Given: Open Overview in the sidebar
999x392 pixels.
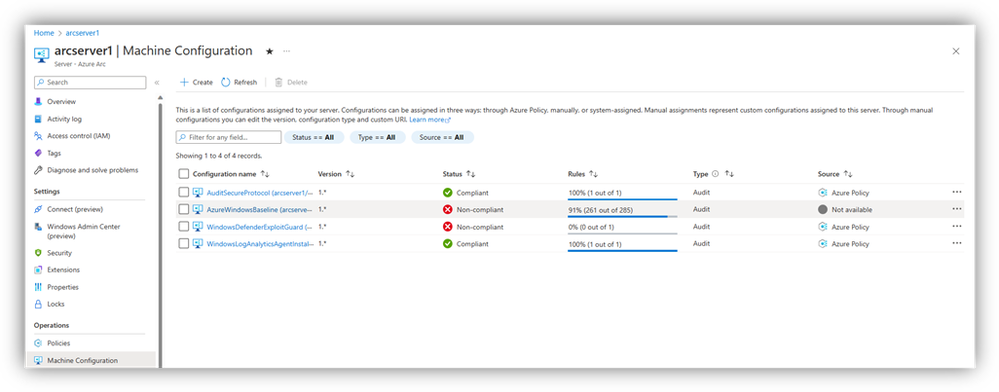Looking at the screenshot, I should [61, 101].
